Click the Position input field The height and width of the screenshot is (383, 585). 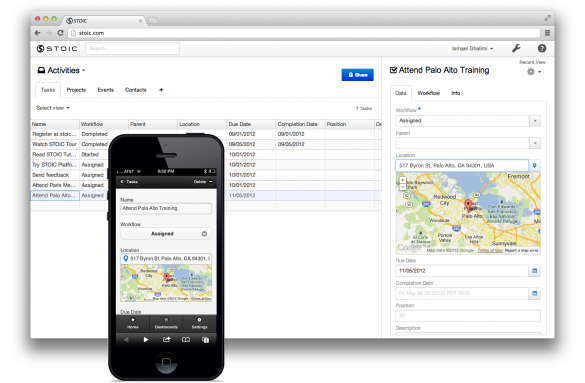[x=467, y=316]
